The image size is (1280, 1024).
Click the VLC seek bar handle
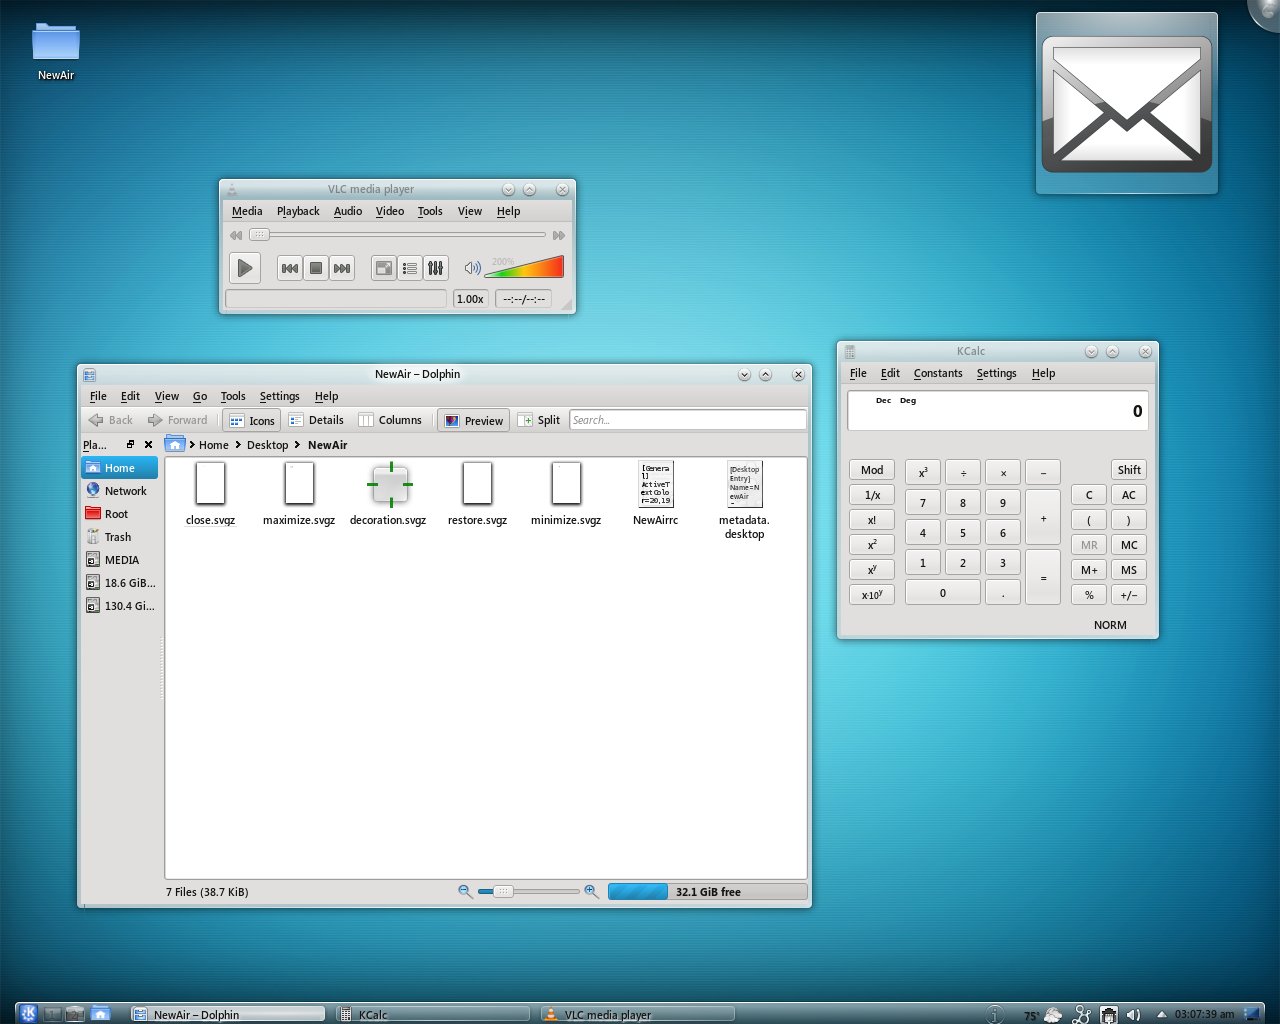coord(259,235)
